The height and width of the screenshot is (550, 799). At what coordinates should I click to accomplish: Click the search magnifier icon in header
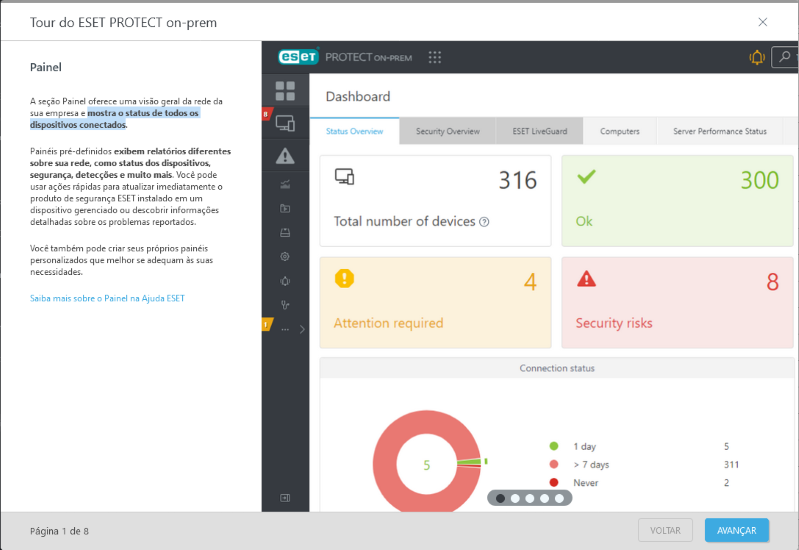point(784,57)
